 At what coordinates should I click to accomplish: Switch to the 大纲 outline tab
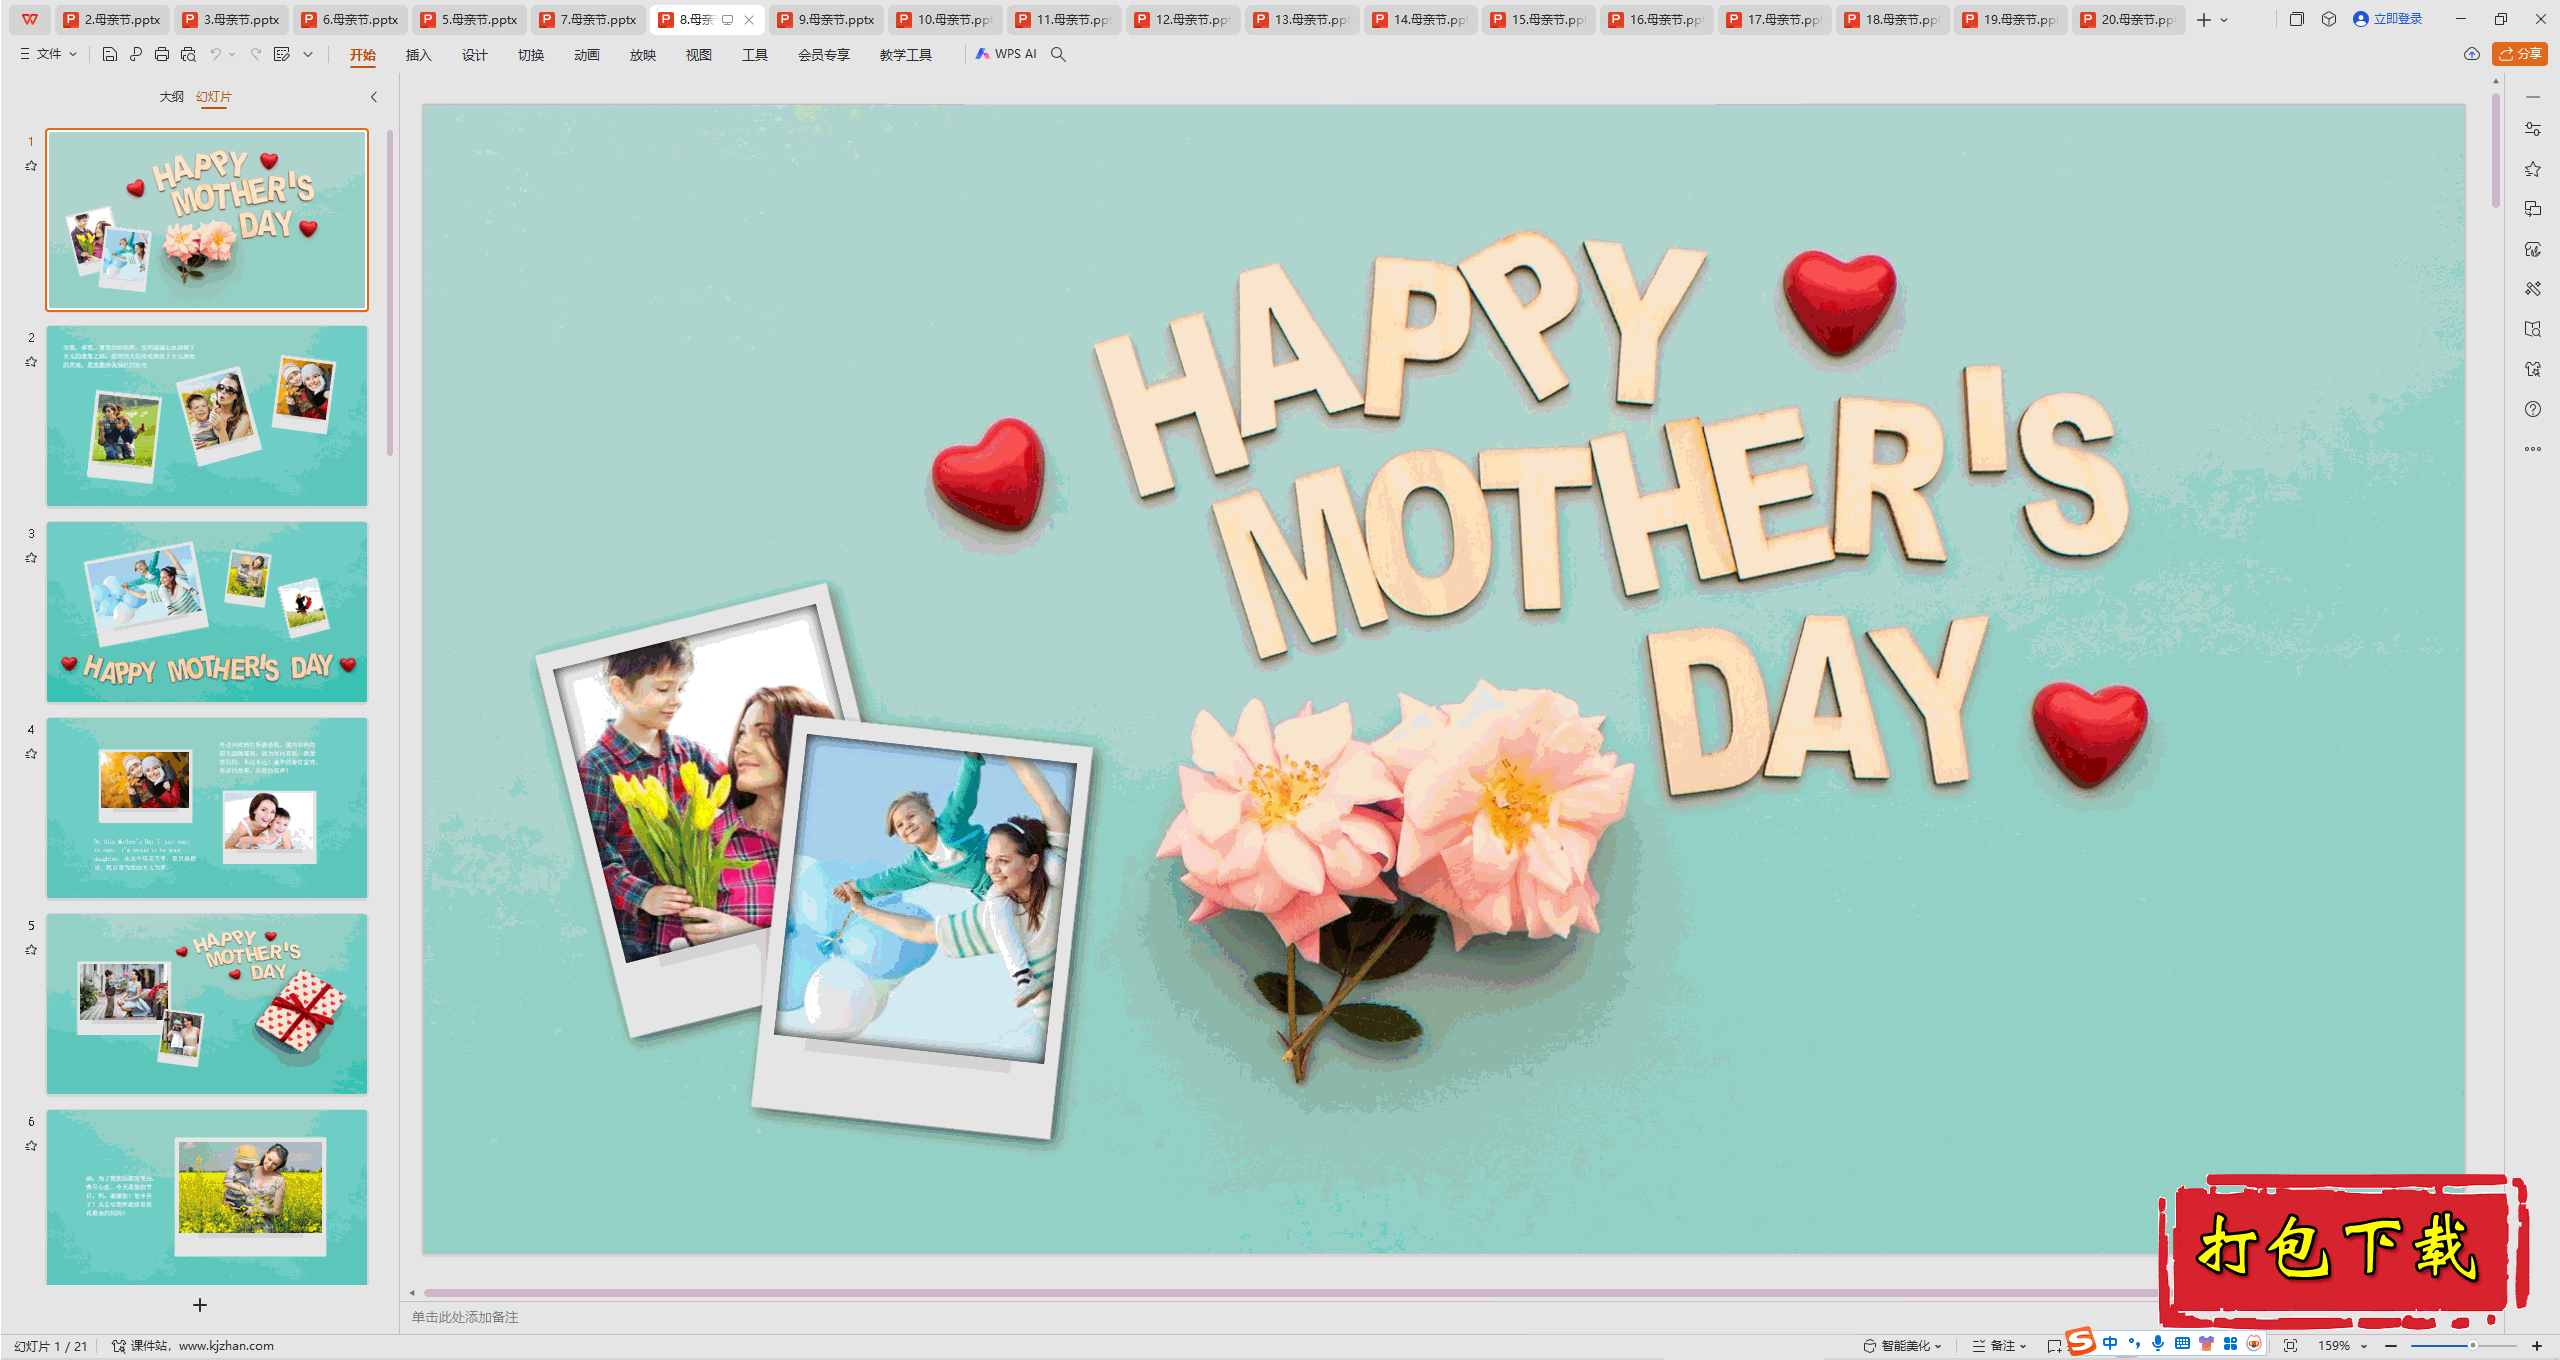171,97
